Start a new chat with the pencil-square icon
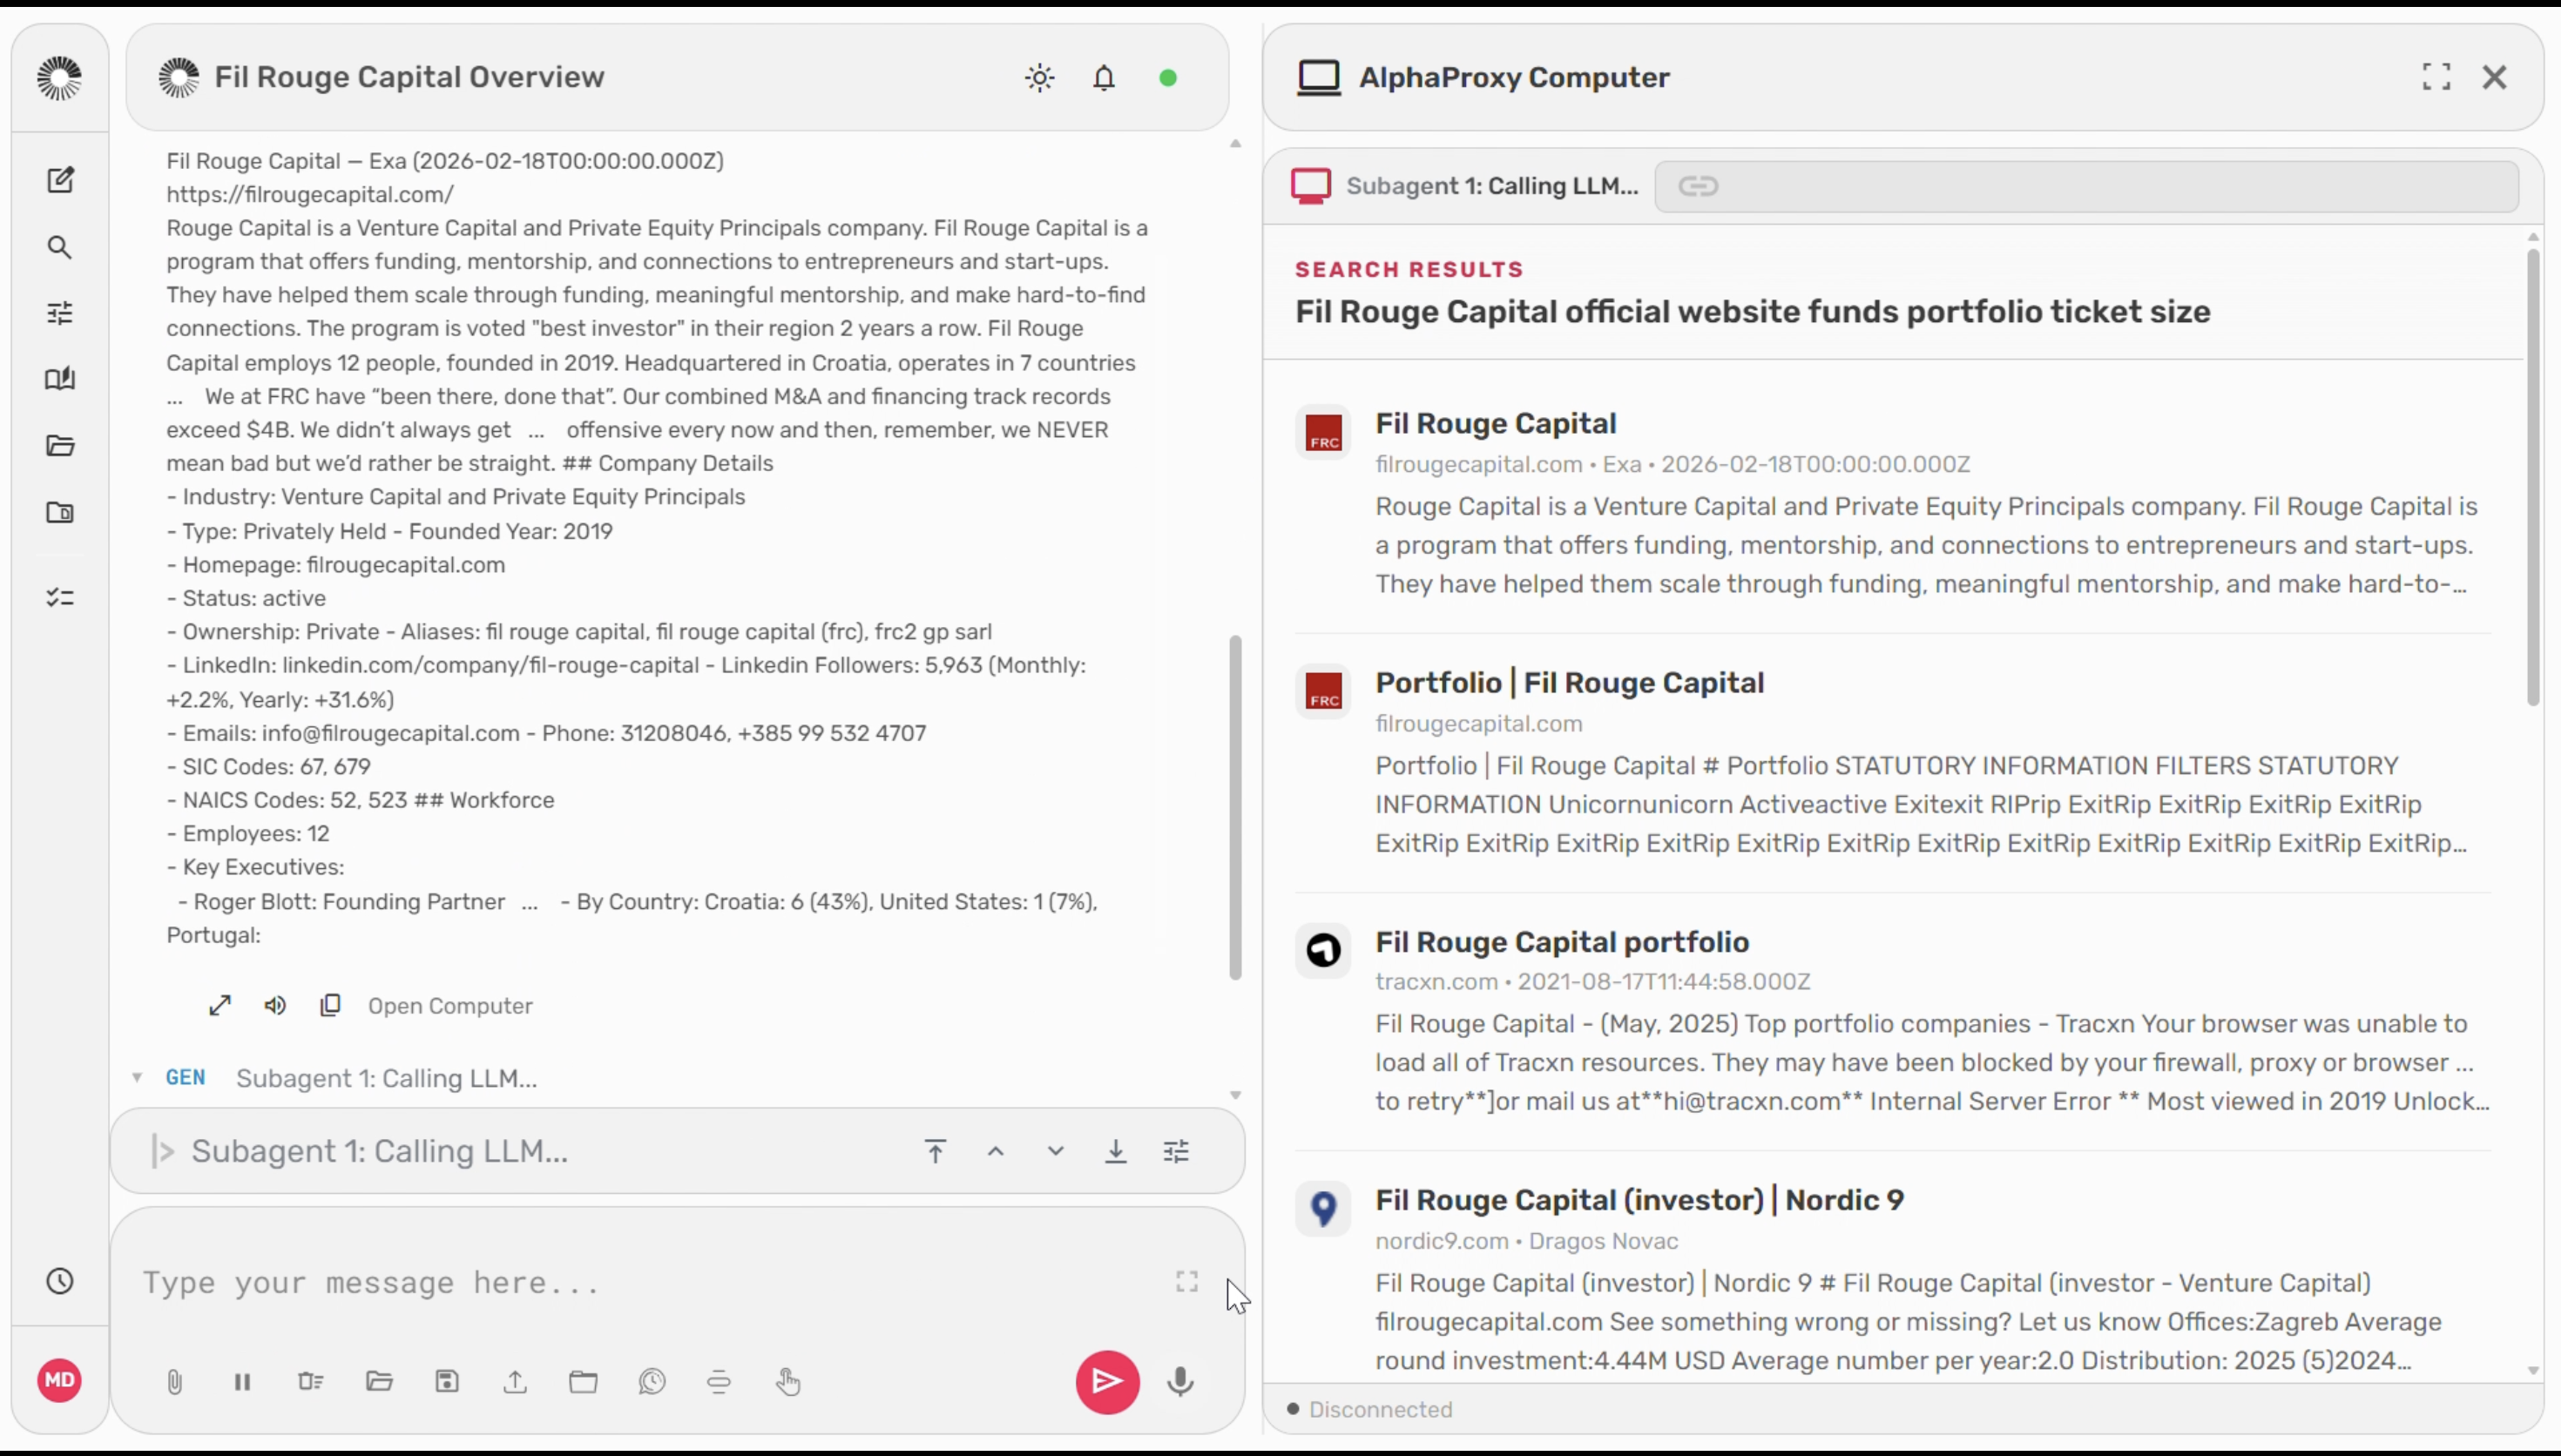 (x=60, y=180)
